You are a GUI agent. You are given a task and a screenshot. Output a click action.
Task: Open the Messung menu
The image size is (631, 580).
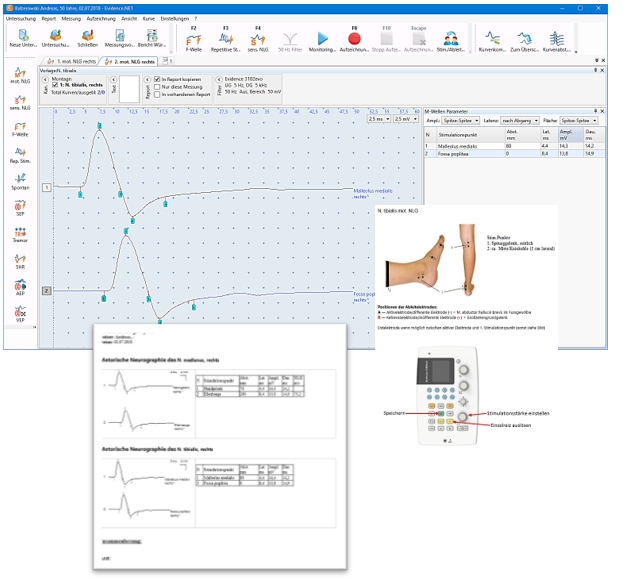(x=71, y=18)
